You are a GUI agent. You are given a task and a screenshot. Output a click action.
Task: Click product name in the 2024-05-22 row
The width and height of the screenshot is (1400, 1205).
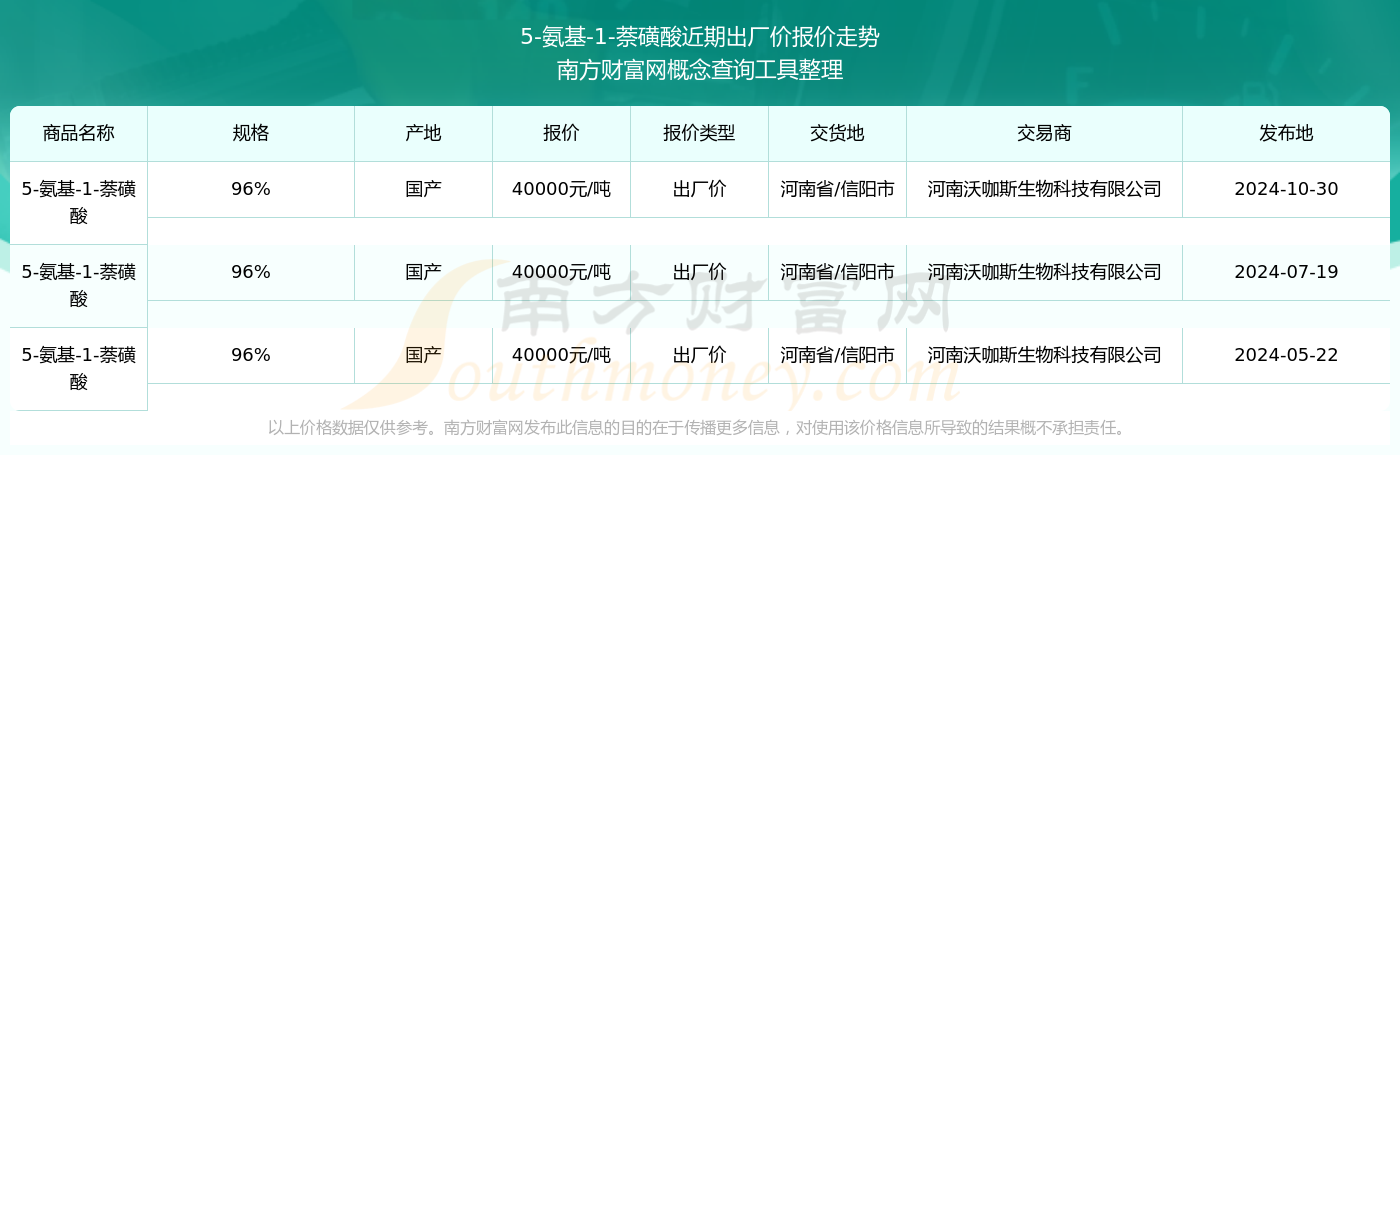pyautogui.click(x=79, y=368)
